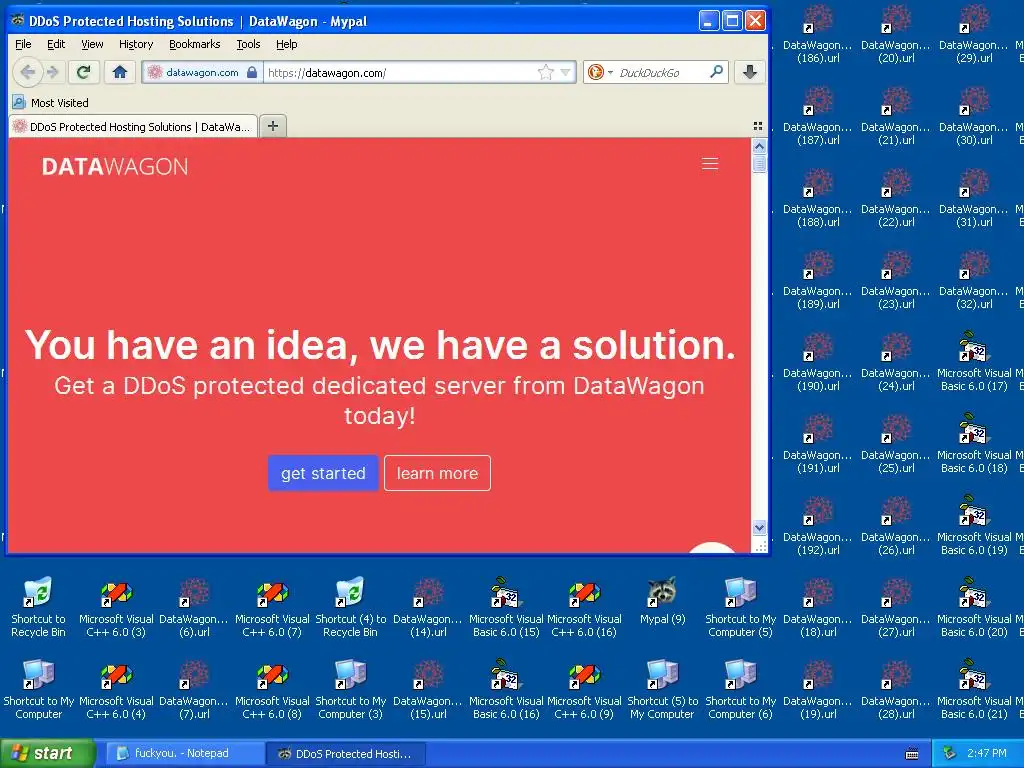This screenshot has width=1024, height=768.
Task: Open the Downloads arrow button
Action: [x=750, y=72]
